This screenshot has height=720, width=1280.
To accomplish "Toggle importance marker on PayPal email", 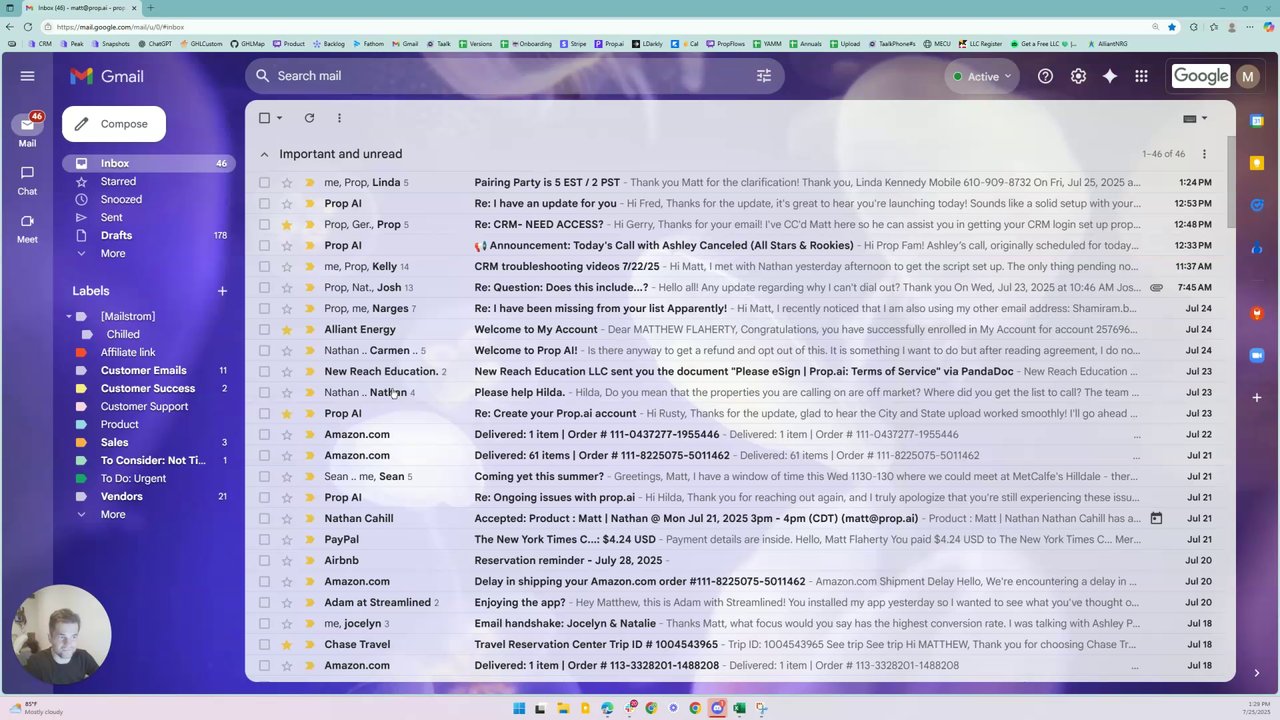I will coord(309,539).
